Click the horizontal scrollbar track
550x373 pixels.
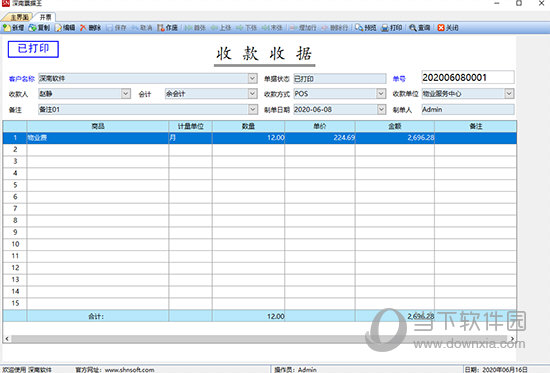point(260,339)
